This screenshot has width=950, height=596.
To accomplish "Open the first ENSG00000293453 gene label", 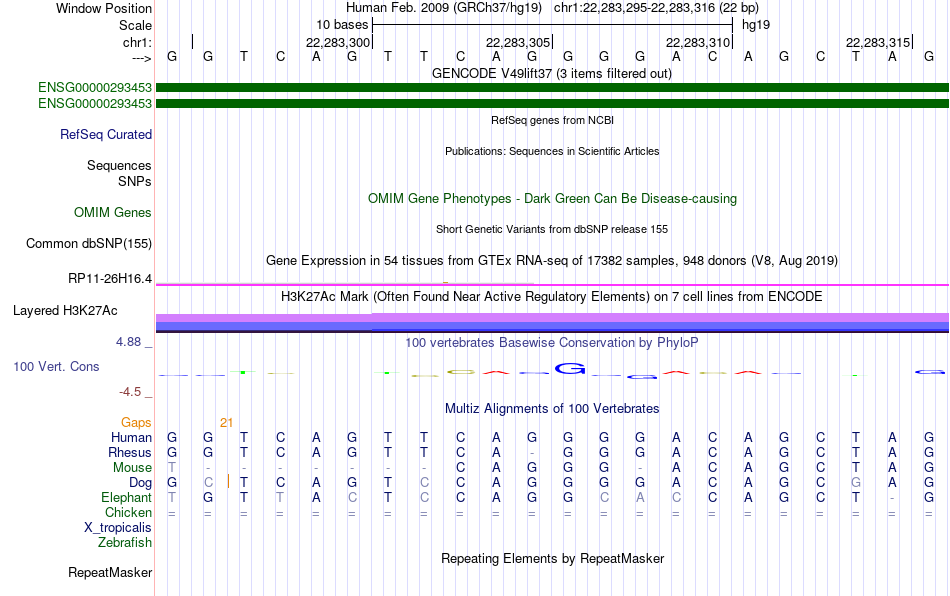I will tap(95, 87).
